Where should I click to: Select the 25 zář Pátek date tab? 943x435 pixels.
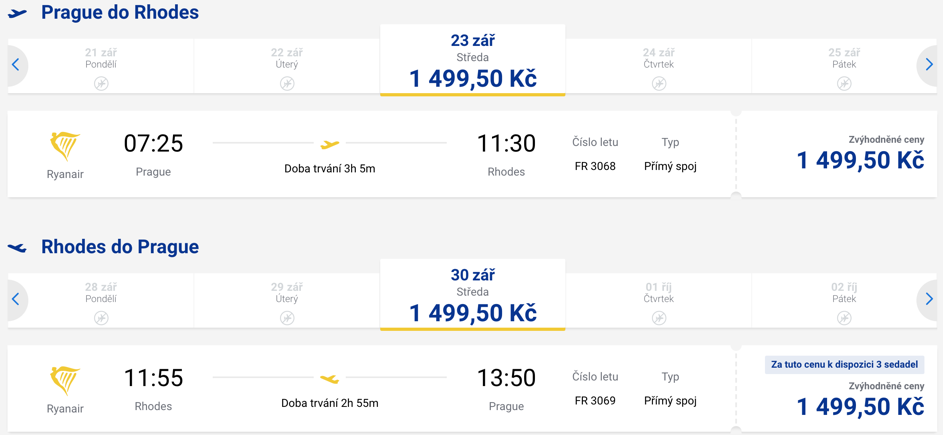[x=842, y=66]
